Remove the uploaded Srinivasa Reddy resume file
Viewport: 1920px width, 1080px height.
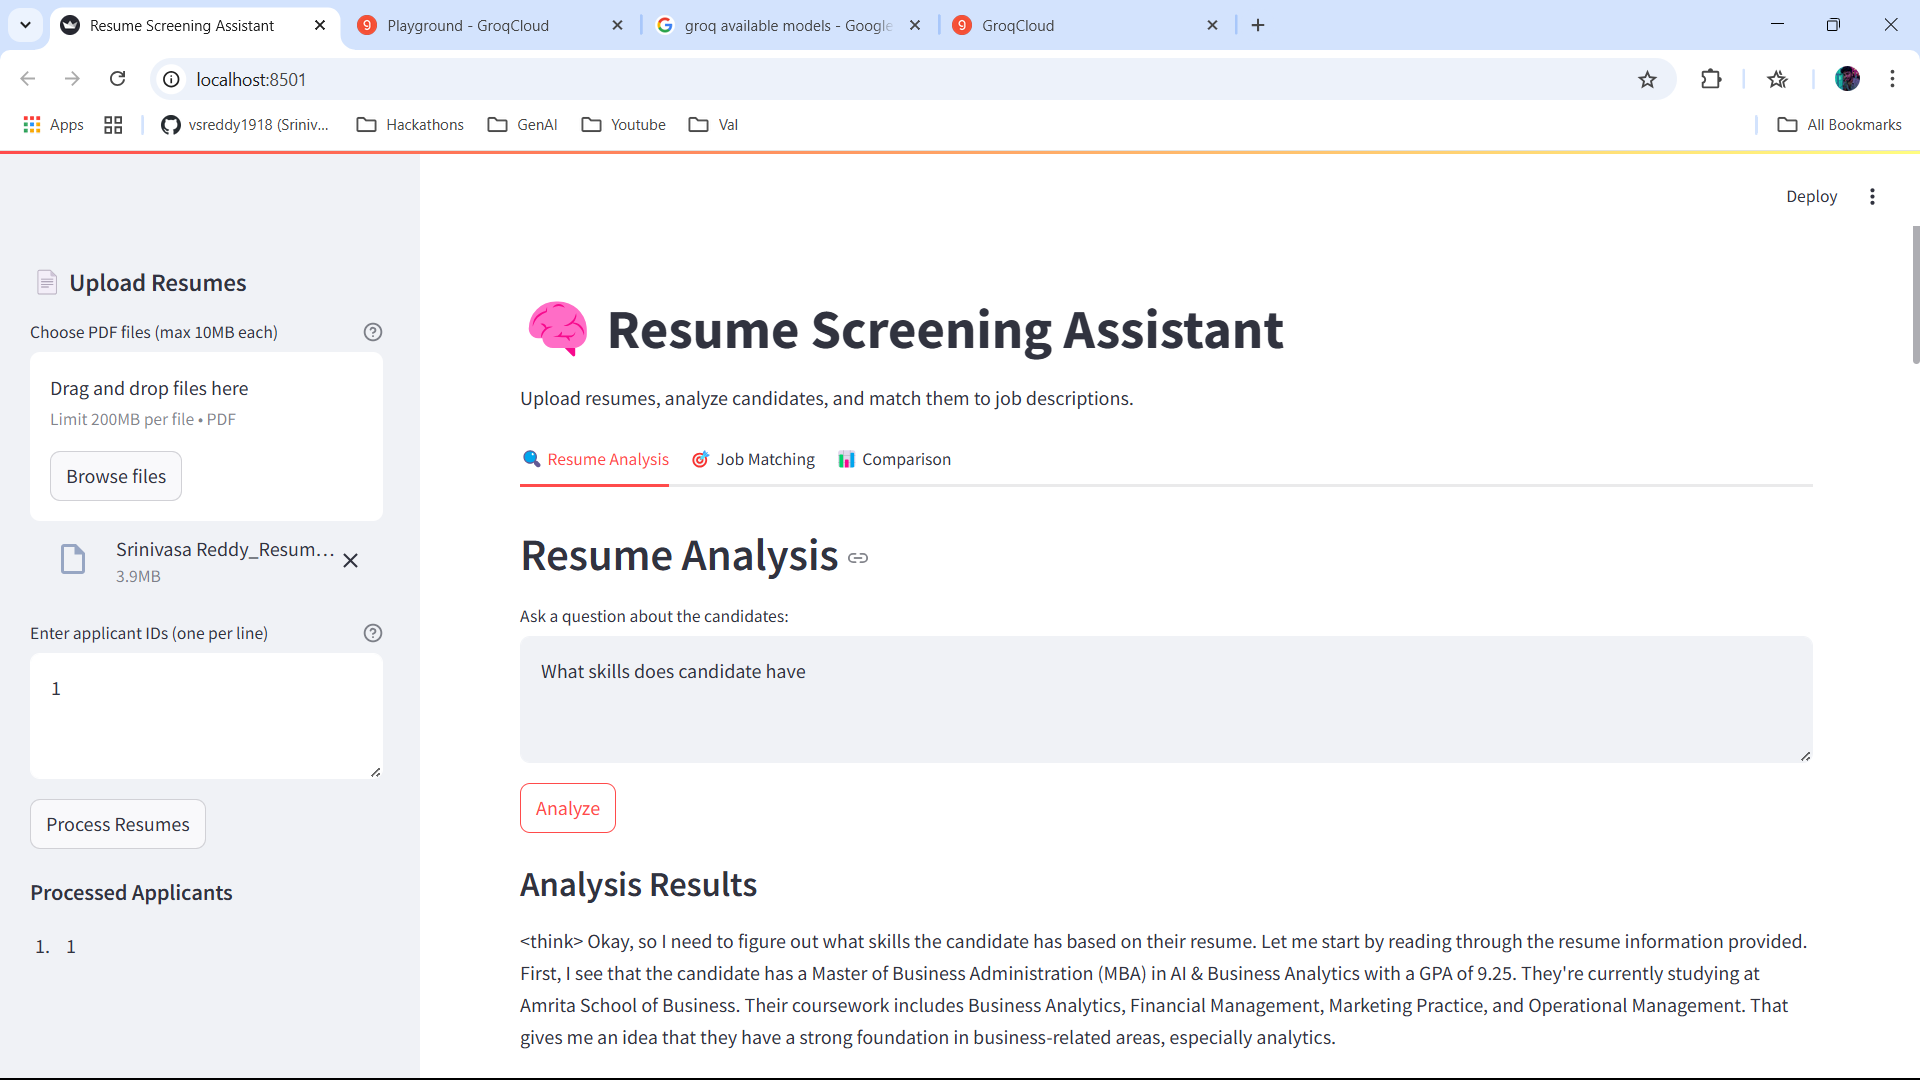click(x=351, y=561)
